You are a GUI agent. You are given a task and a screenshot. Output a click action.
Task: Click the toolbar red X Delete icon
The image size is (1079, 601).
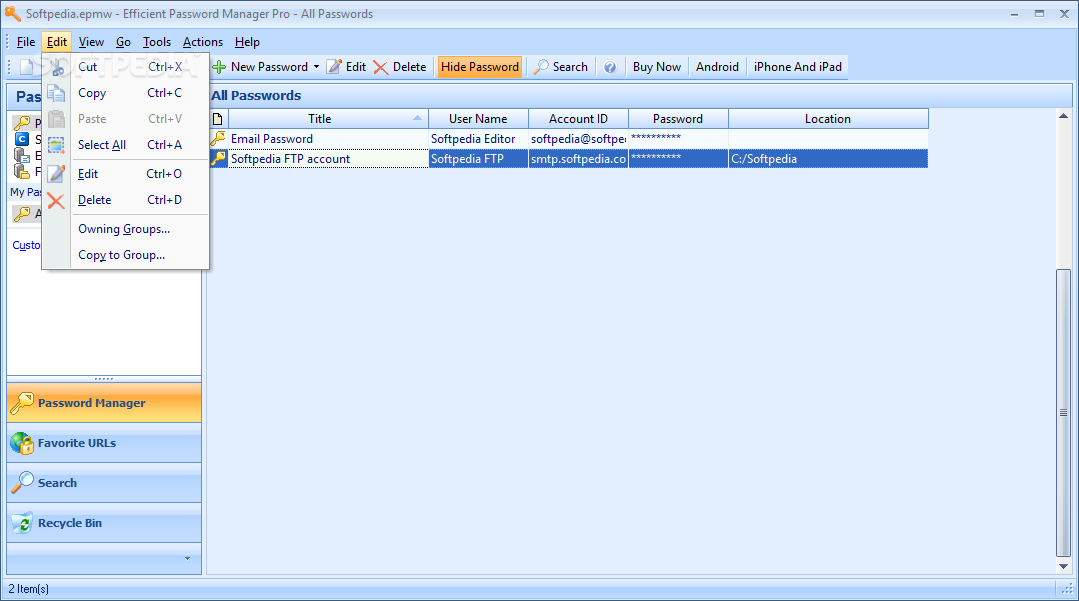coord(381,67)
